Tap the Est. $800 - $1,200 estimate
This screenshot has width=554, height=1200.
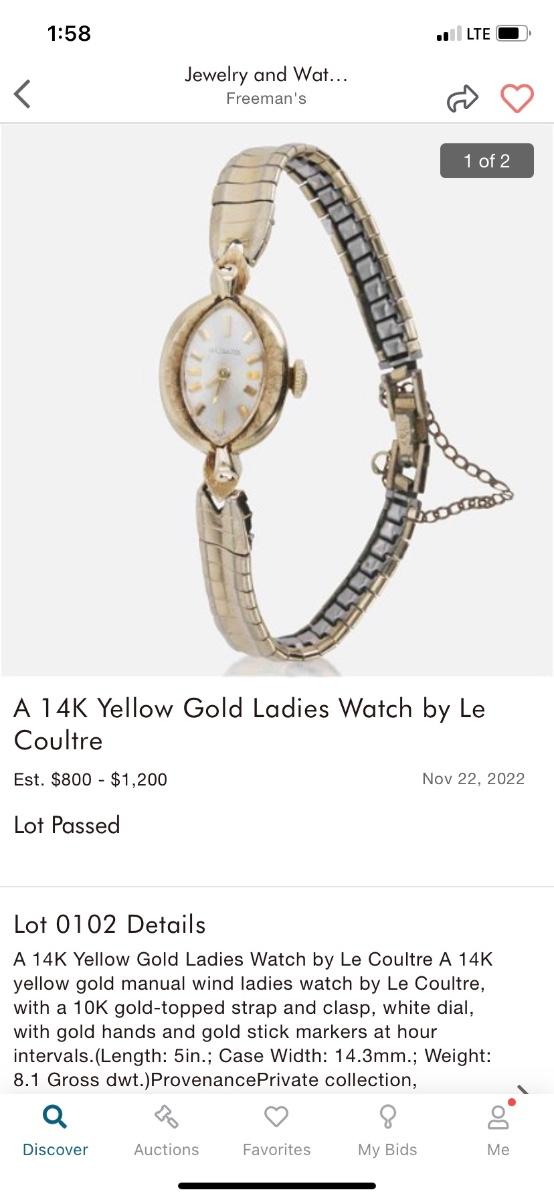pos(90,779)
